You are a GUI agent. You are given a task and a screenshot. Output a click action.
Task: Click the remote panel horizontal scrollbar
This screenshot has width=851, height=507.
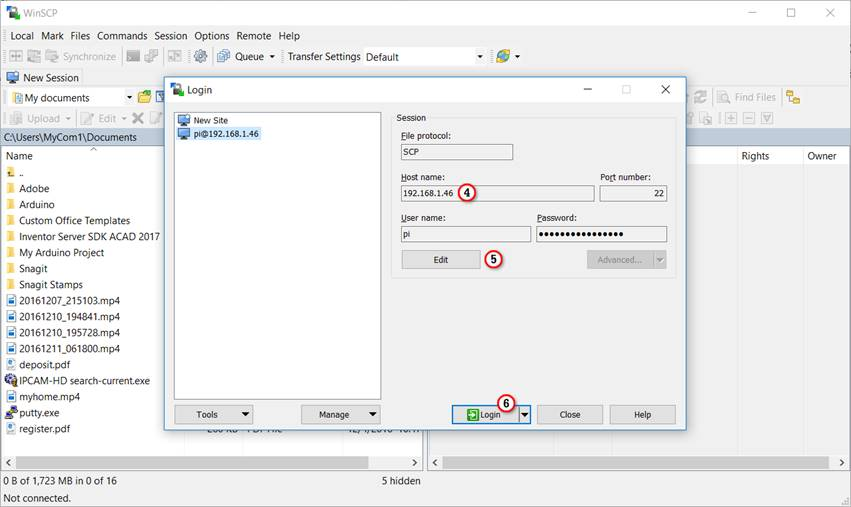point(638,462)
